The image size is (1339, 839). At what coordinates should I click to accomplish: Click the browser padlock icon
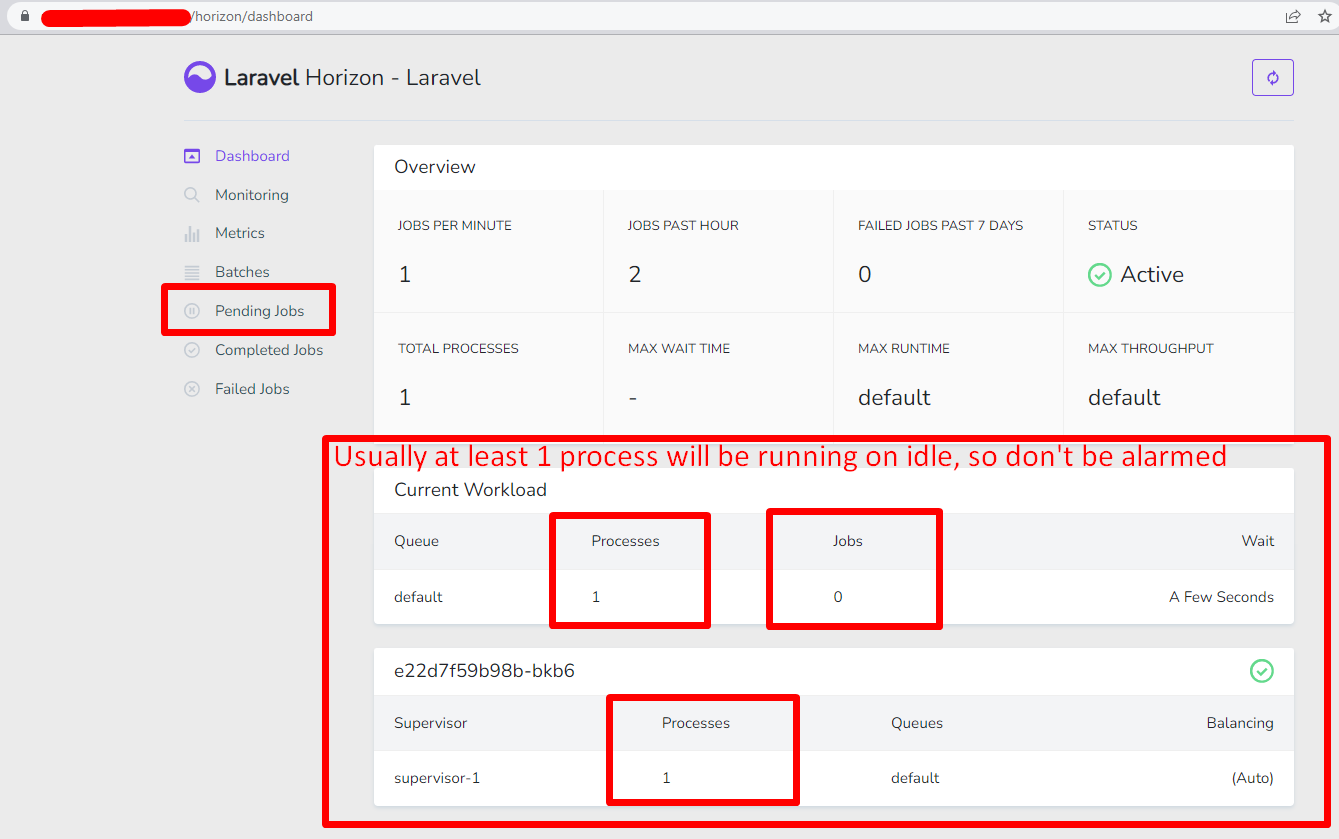(22, 16)
